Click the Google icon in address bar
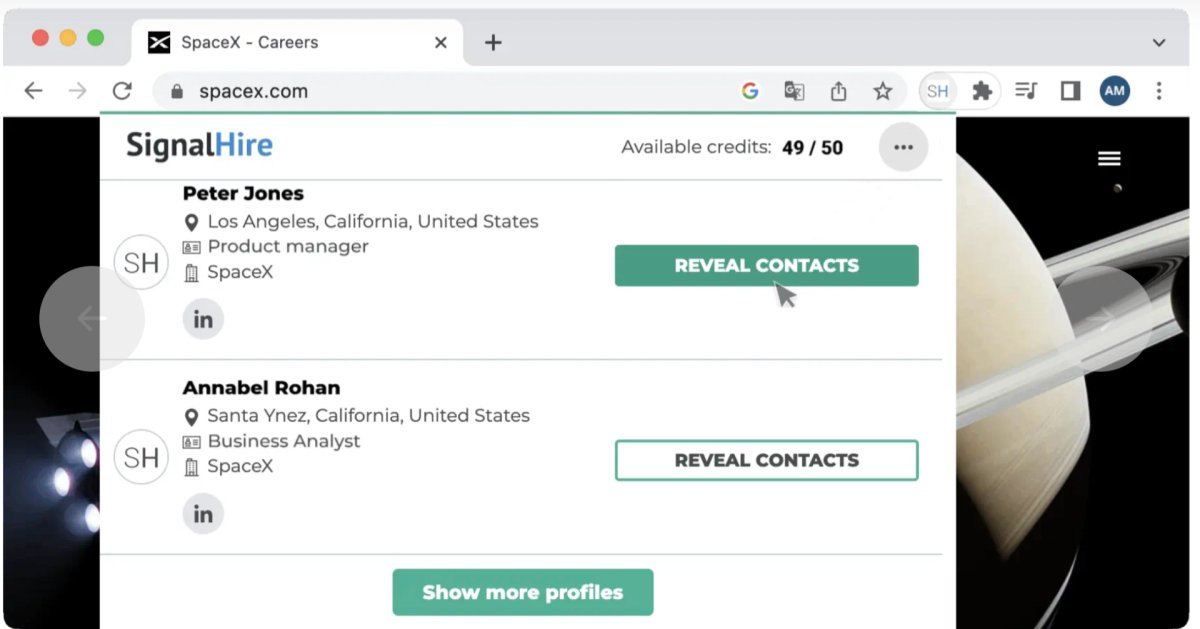Screen dimensions: 1200x629 pos(750,91)
